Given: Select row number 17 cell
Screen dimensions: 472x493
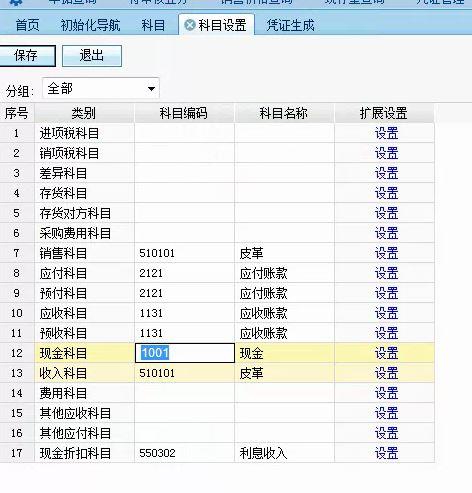Looking at the screenshot, I should coord(17,453).
